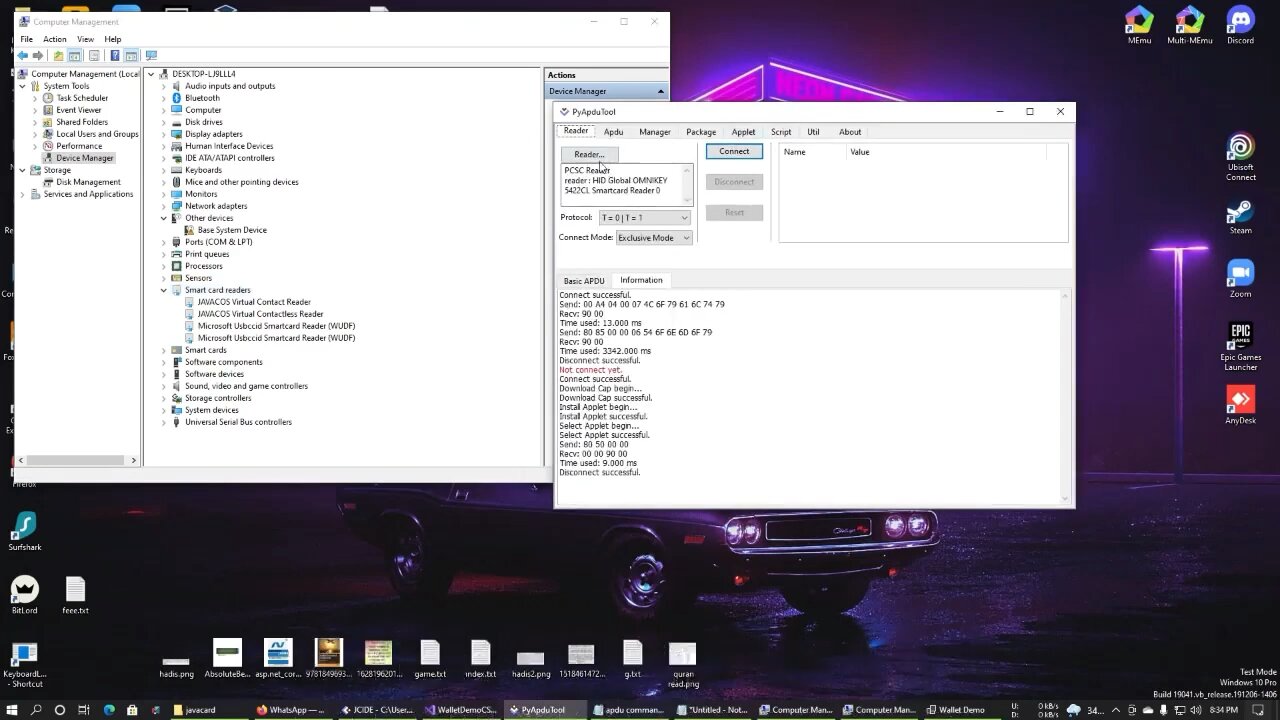Viewport: 1280px width, 720px height.
Task: Click Windows Start button
Action: coord(12,710)
